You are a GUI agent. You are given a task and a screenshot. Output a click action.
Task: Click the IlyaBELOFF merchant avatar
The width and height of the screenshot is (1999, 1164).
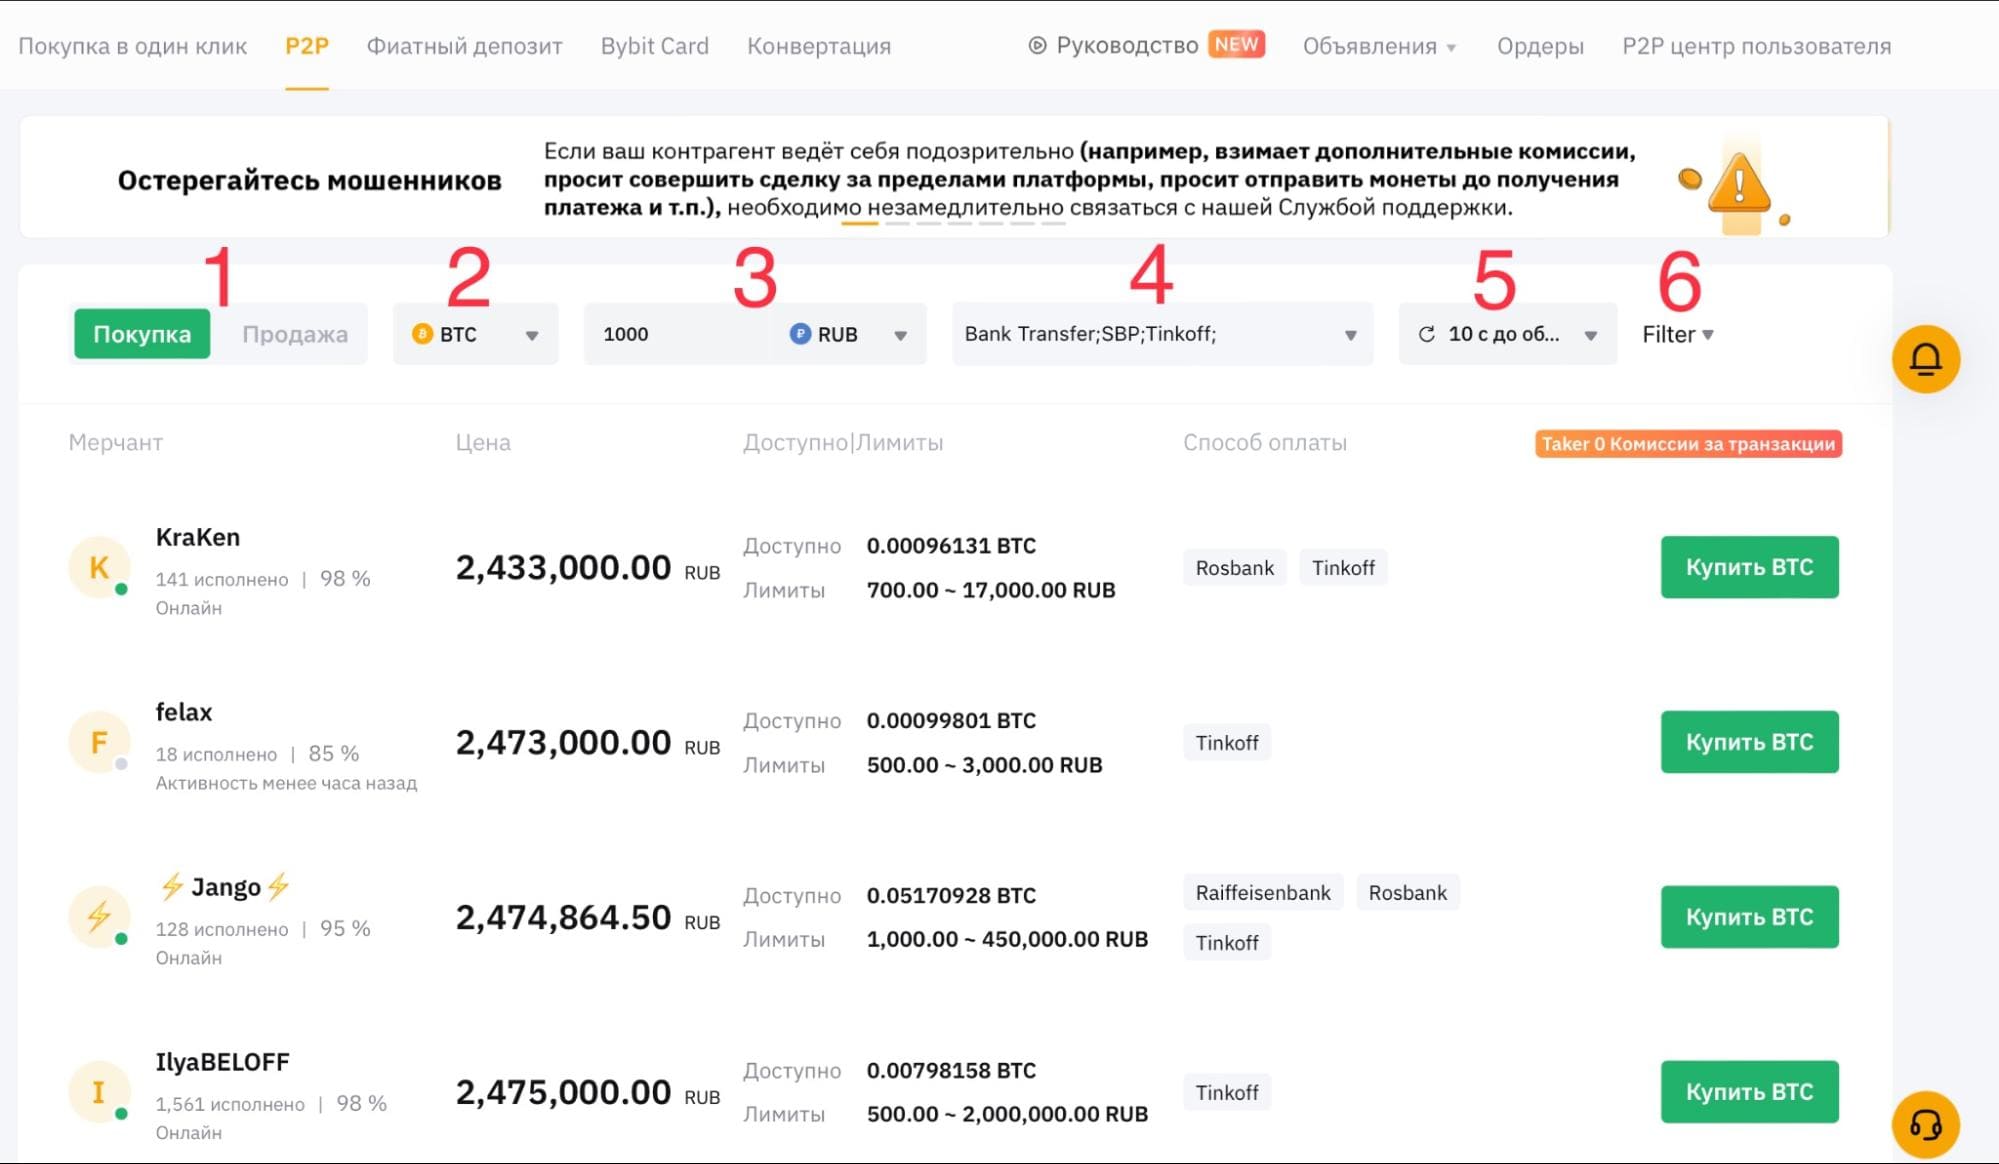pyautogui.click(x=99, y=1091)
